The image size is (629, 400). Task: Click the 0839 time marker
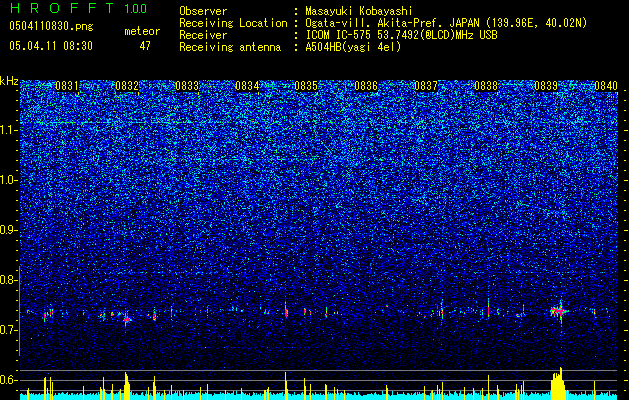tap(546, 86)
